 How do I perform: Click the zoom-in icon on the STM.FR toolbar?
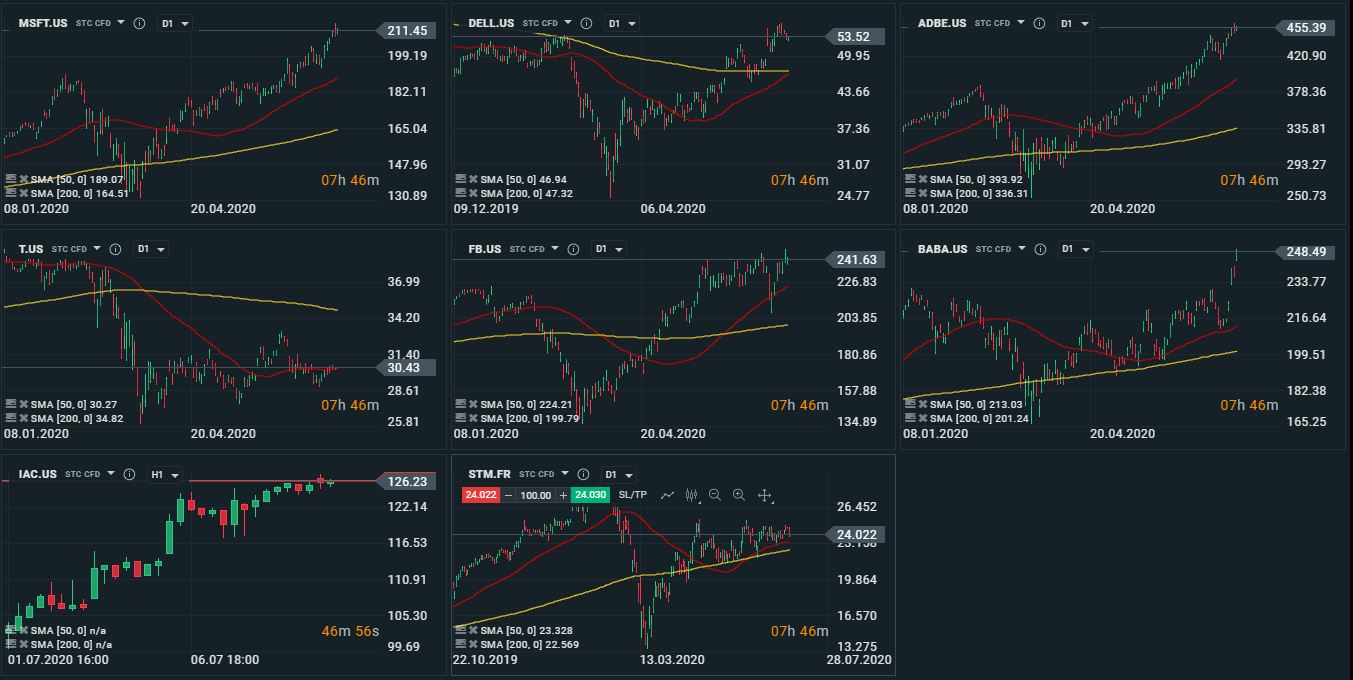click(x=738, y=495)
